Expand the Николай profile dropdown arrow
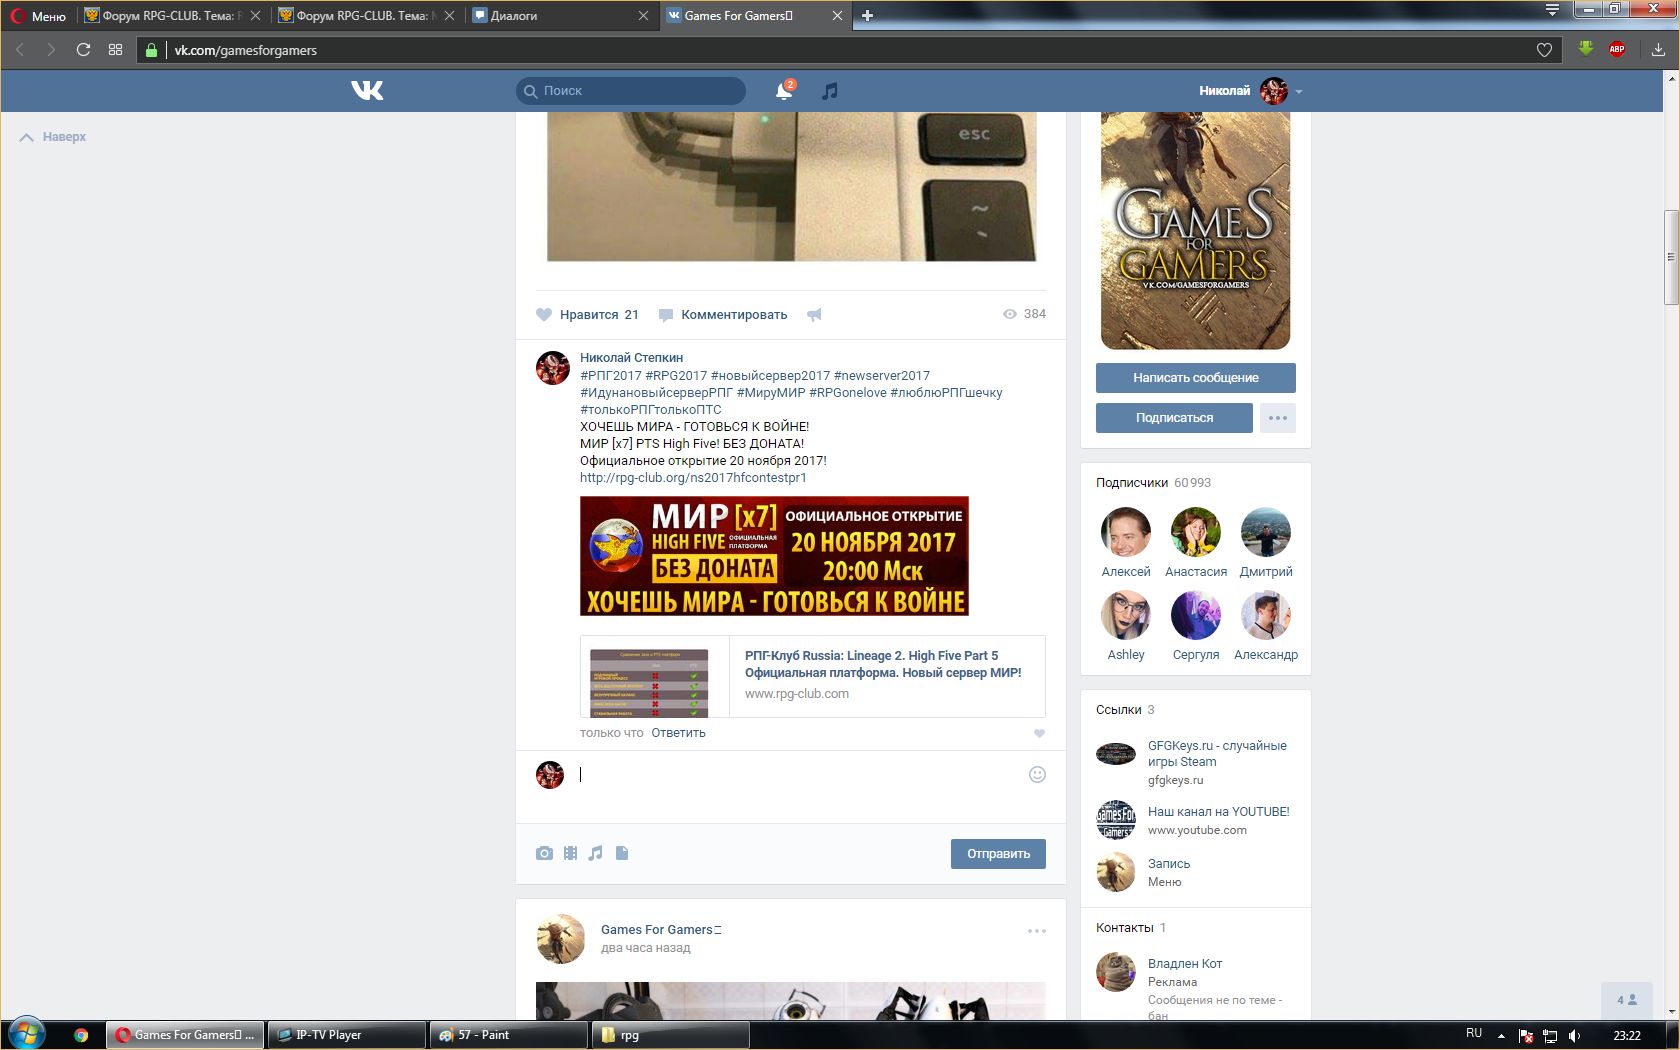1680x1050 pixels. click(1299, 91)
